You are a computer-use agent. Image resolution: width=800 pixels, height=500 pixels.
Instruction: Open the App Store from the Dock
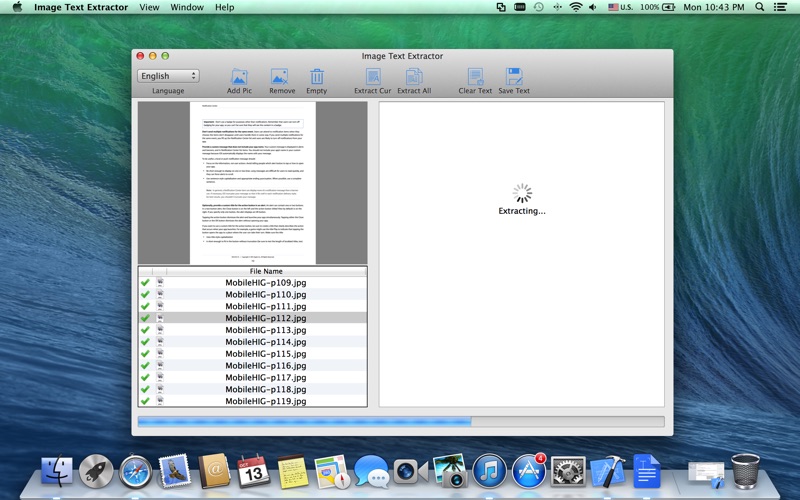(x=529, y=471)
